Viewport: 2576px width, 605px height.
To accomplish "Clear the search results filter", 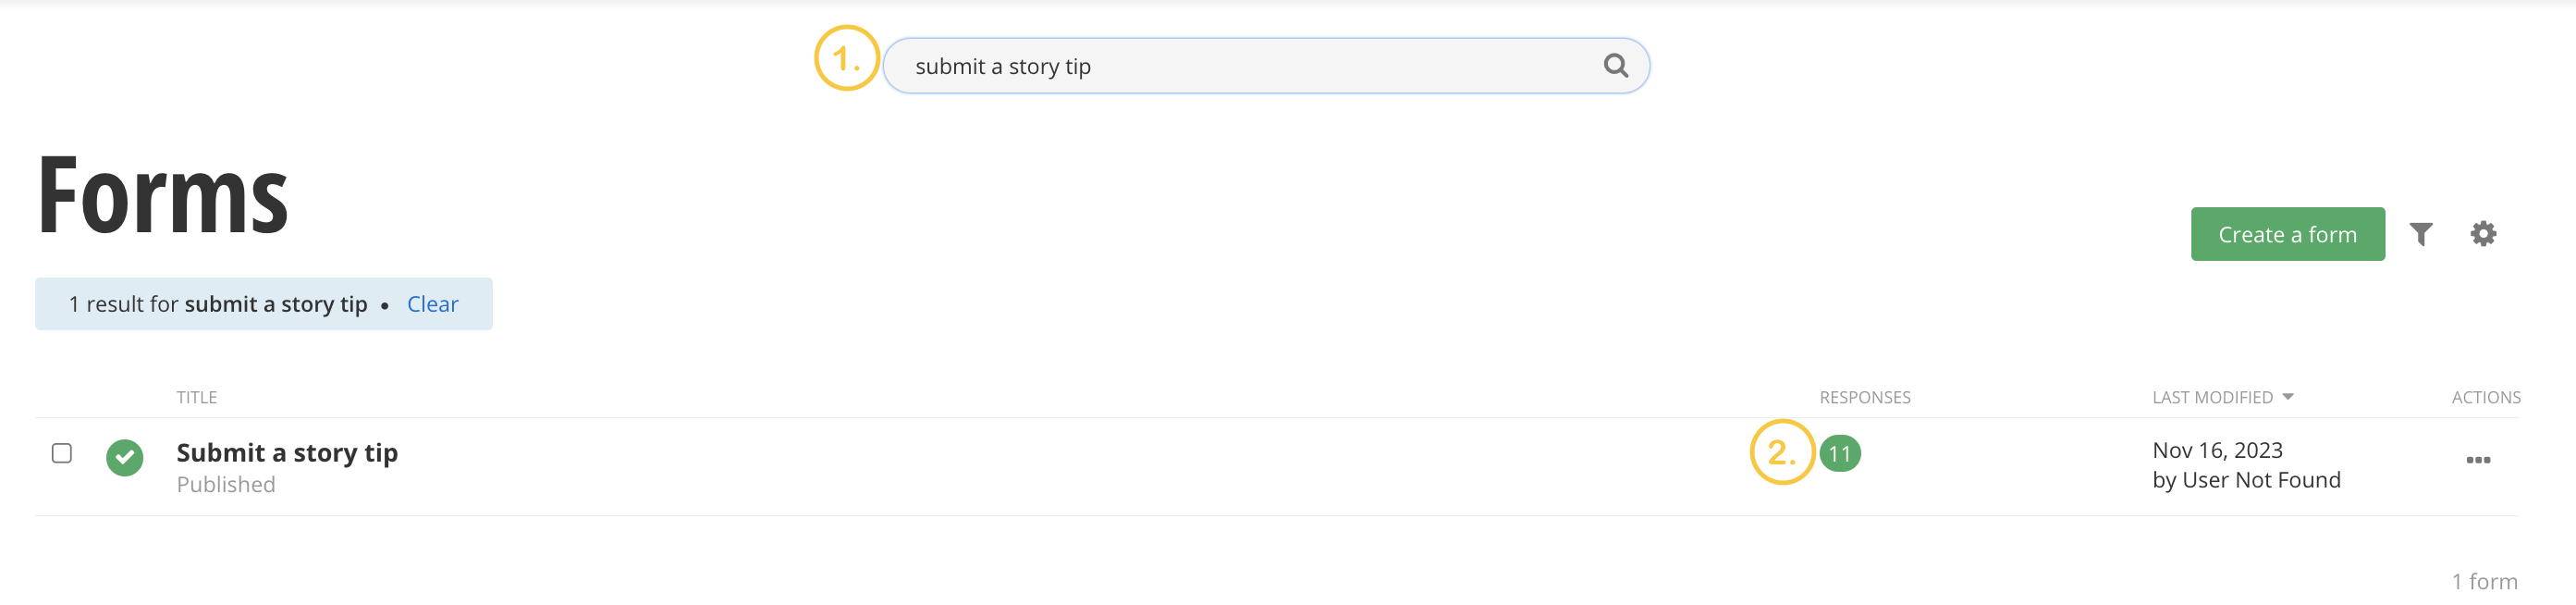I will [x=432, y=304].
